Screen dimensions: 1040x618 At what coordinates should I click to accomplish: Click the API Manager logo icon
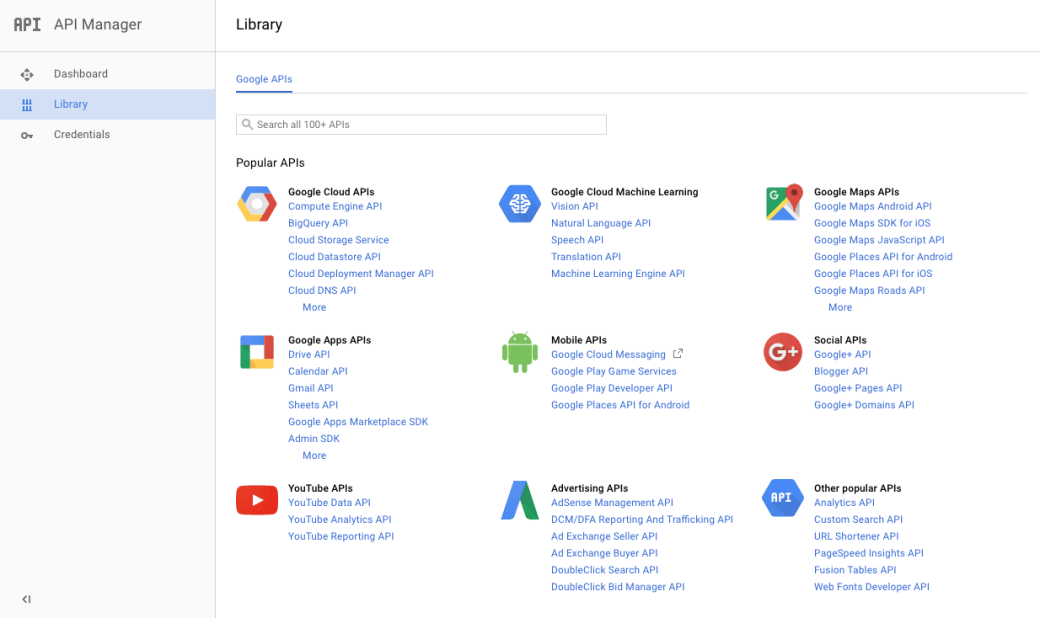pos(27,24)
